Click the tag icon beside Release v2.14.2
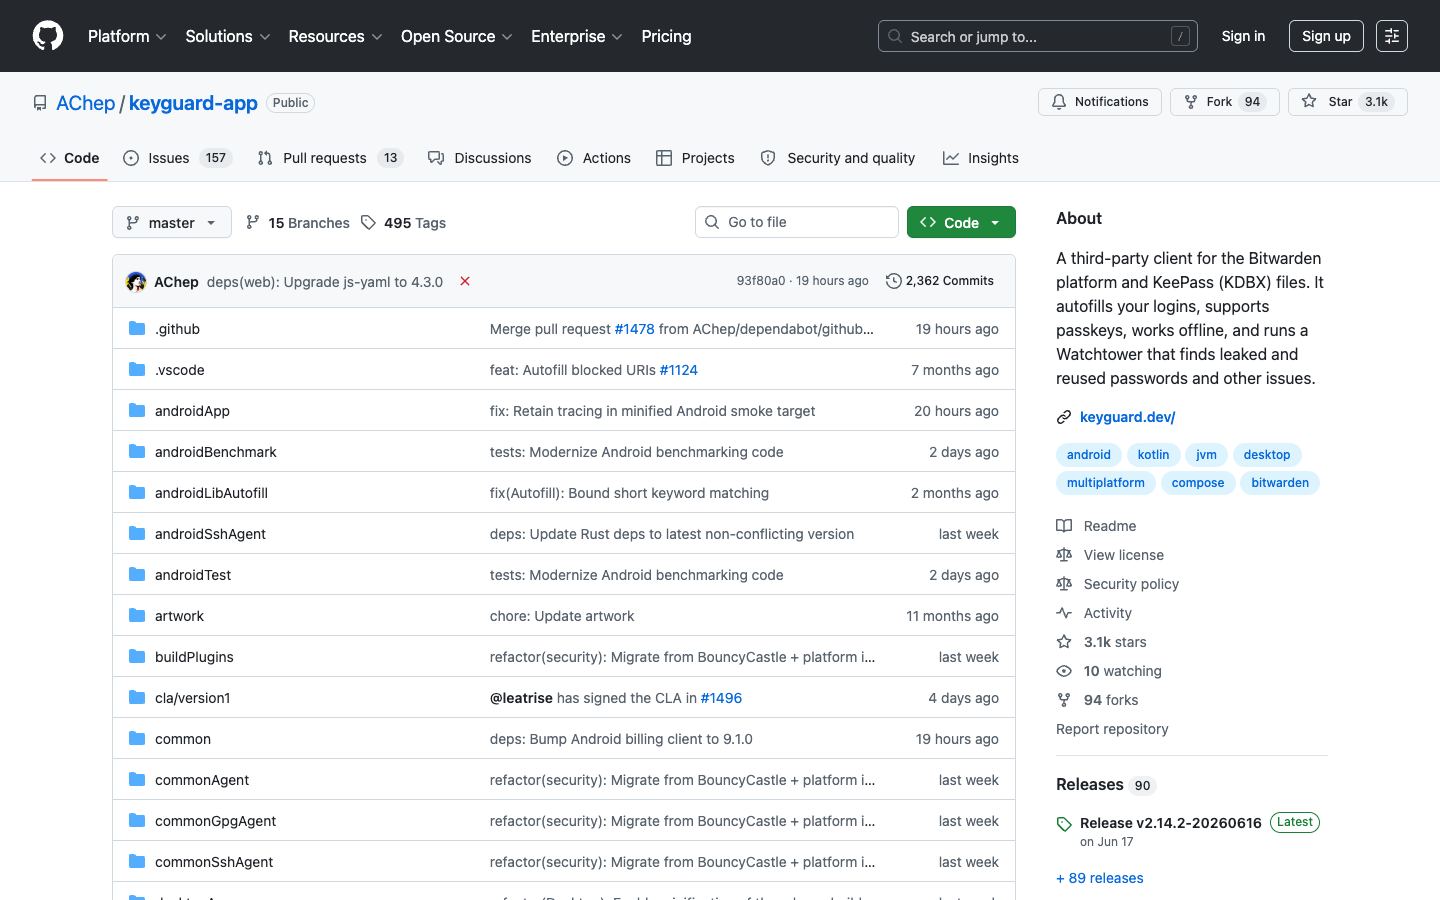This screenshot has height=900, width=1440. [x=1064, y=824]
